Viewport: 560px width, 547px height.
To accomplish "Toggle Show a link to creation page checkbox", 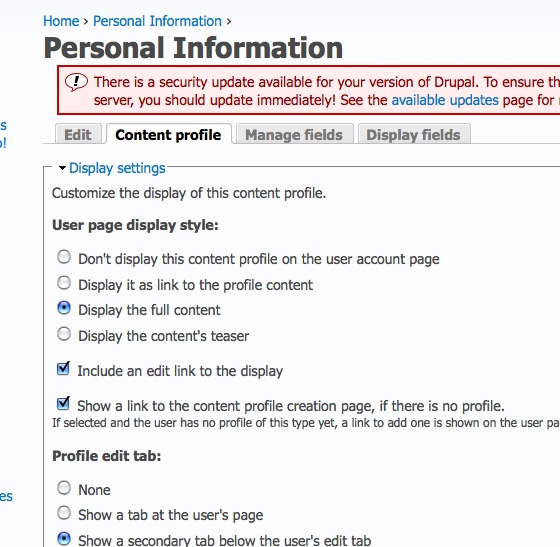I will click(x=63, y=403).
